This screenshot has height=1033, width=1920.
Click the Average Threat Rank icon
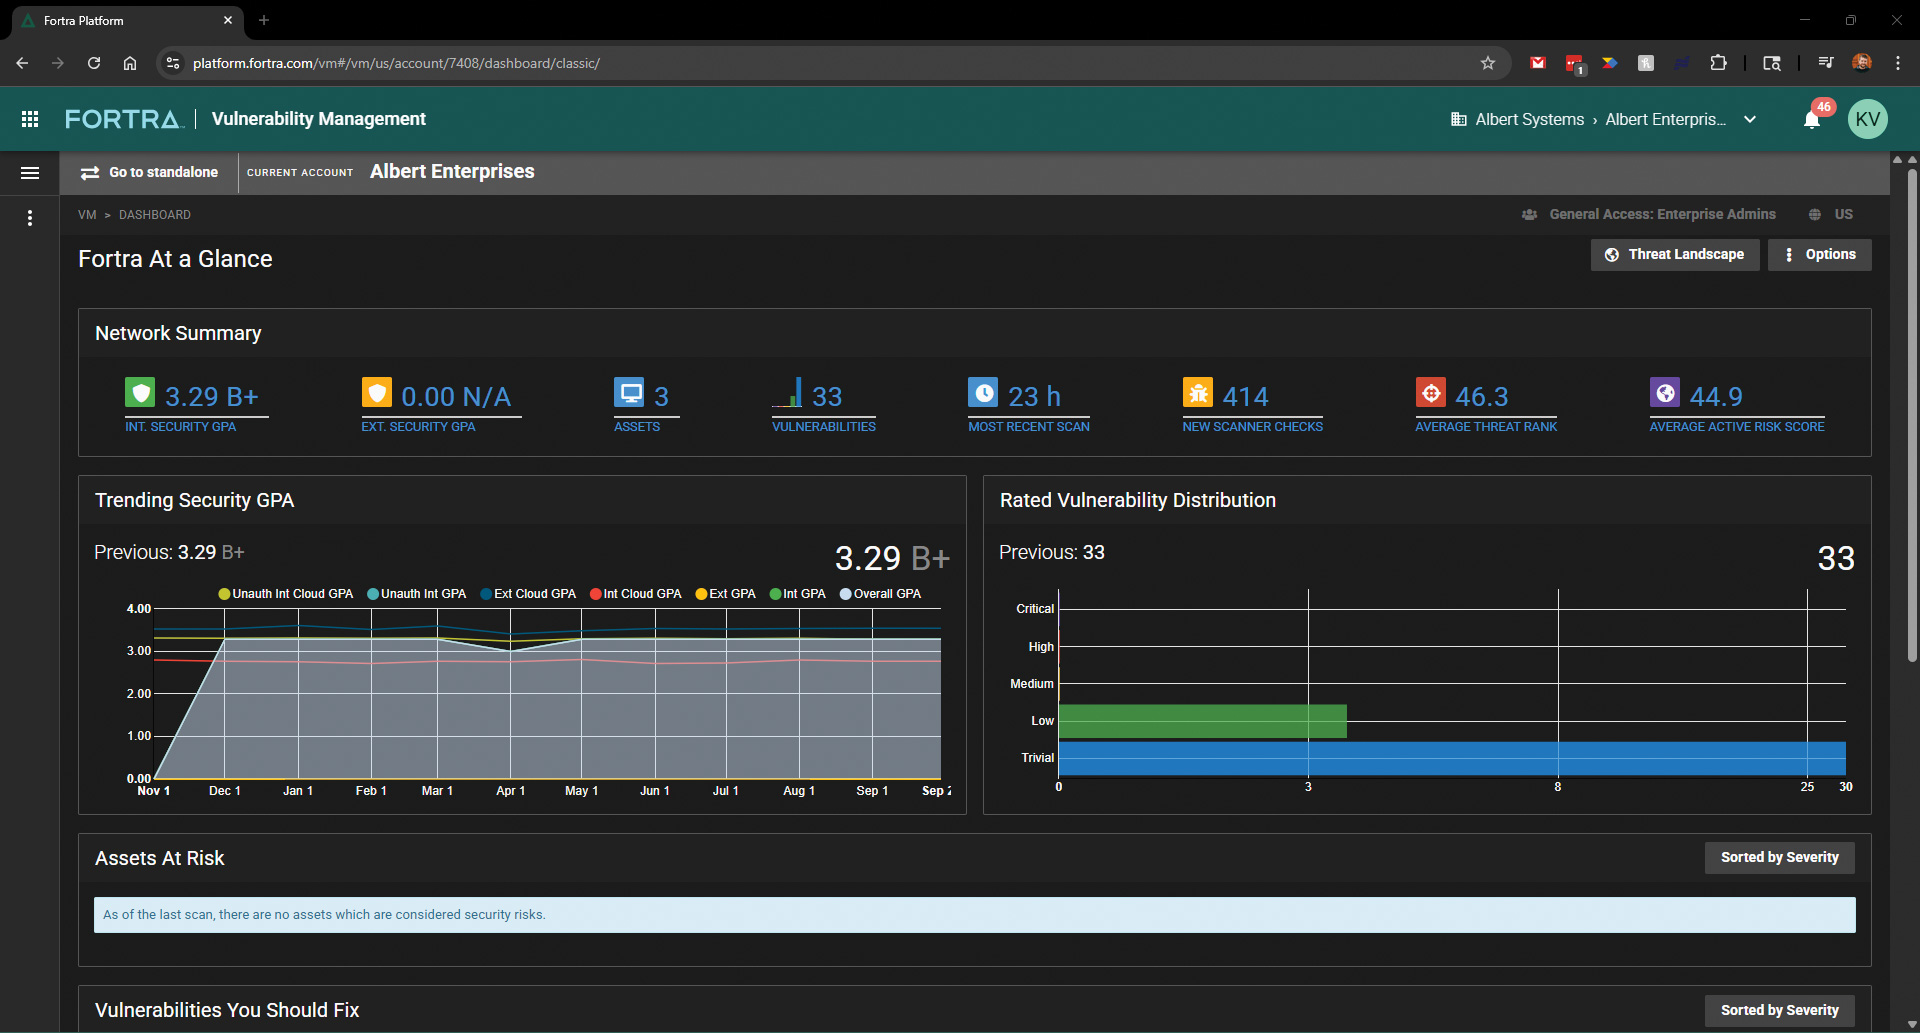click(1431, 392)
